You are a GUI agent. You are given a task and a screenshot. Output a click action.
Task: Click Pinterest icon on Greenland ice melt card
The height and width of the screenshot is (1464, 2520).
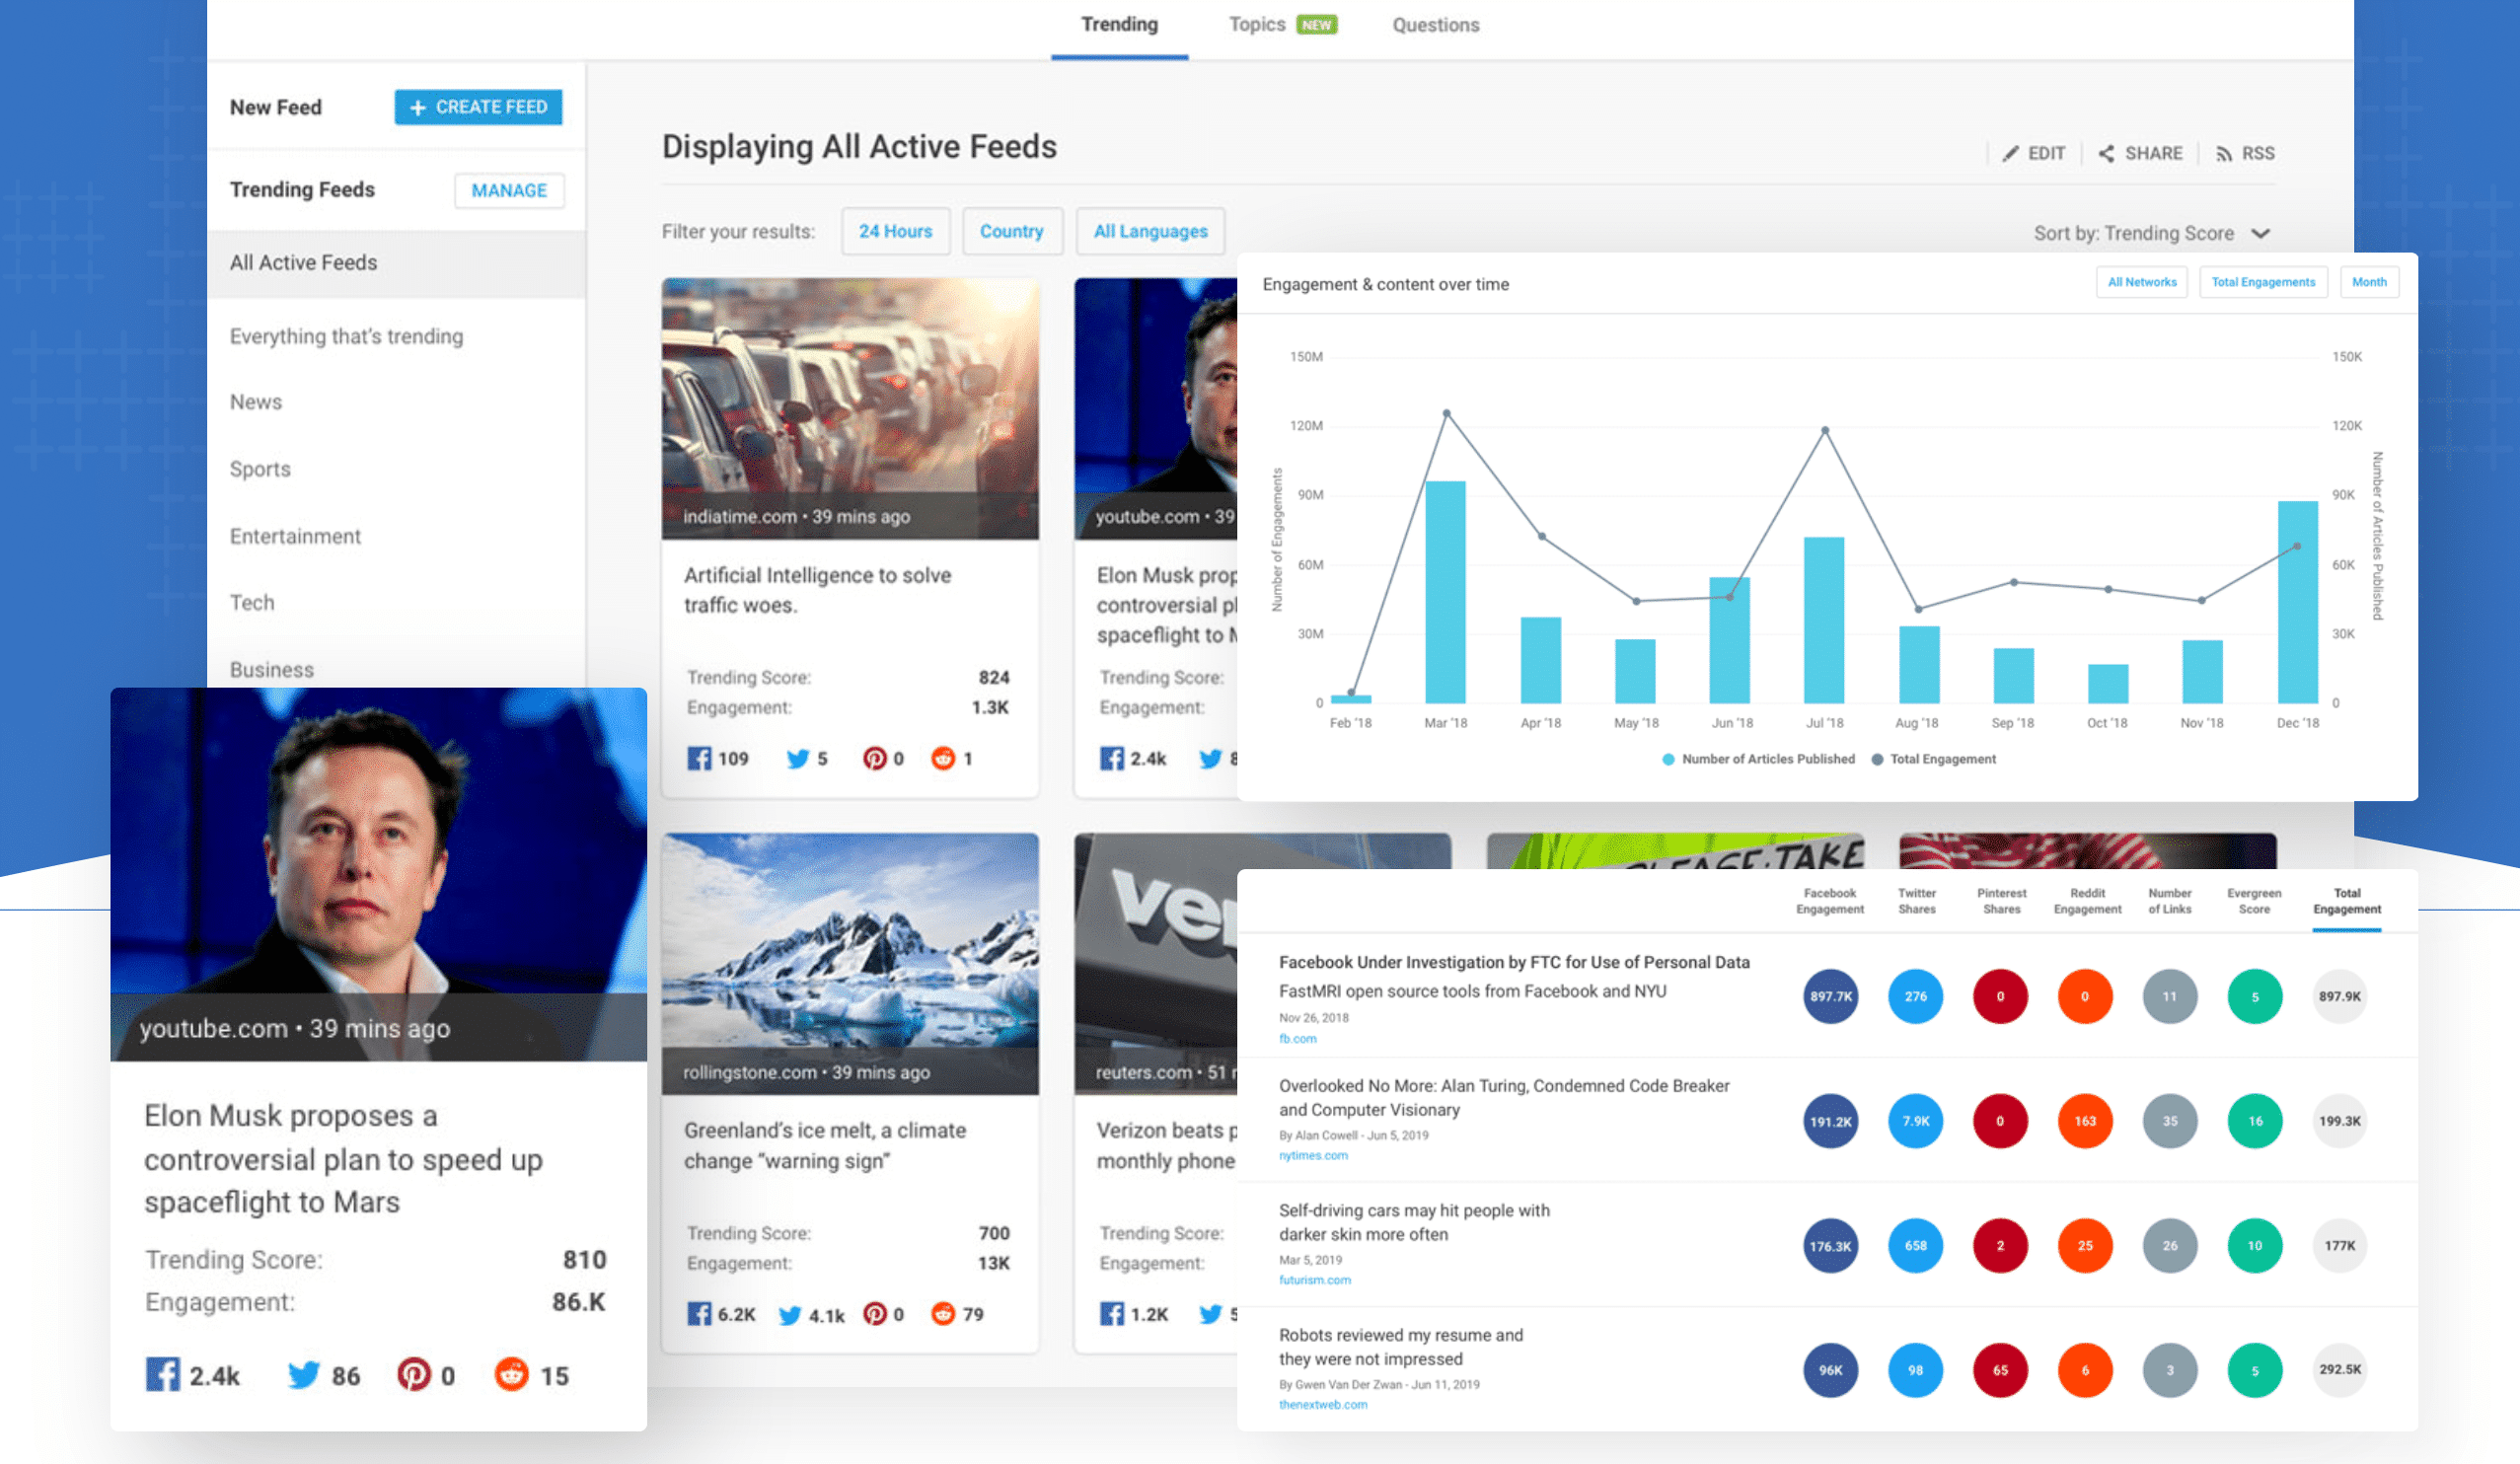point(875,1313)
